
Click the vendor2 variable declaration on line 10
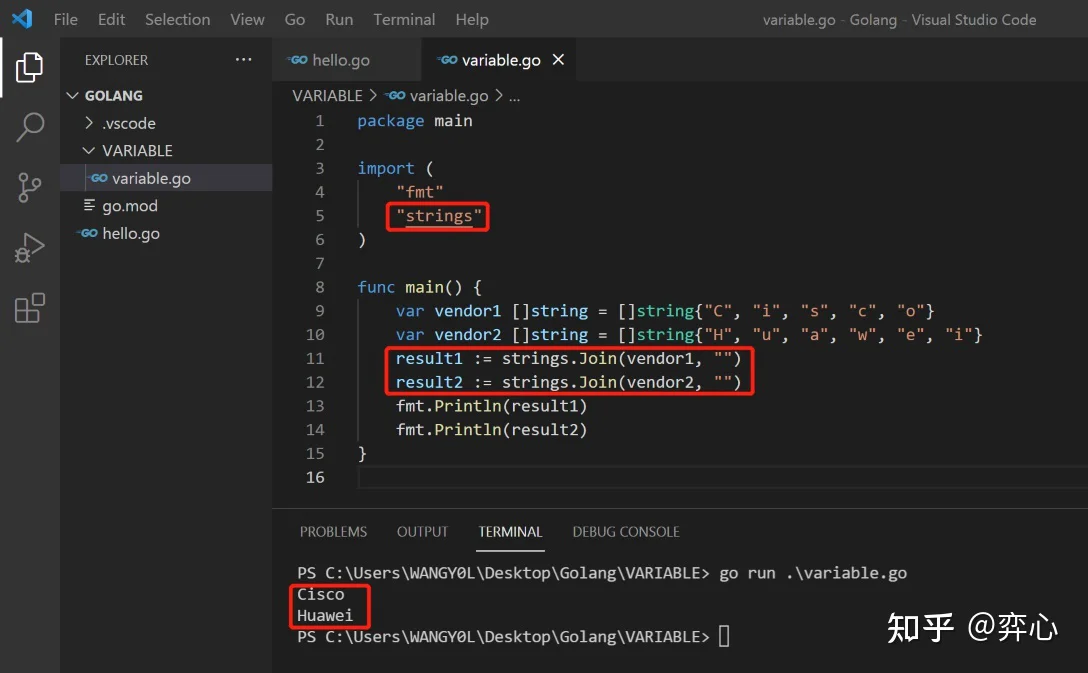click(x=689, y=334)
